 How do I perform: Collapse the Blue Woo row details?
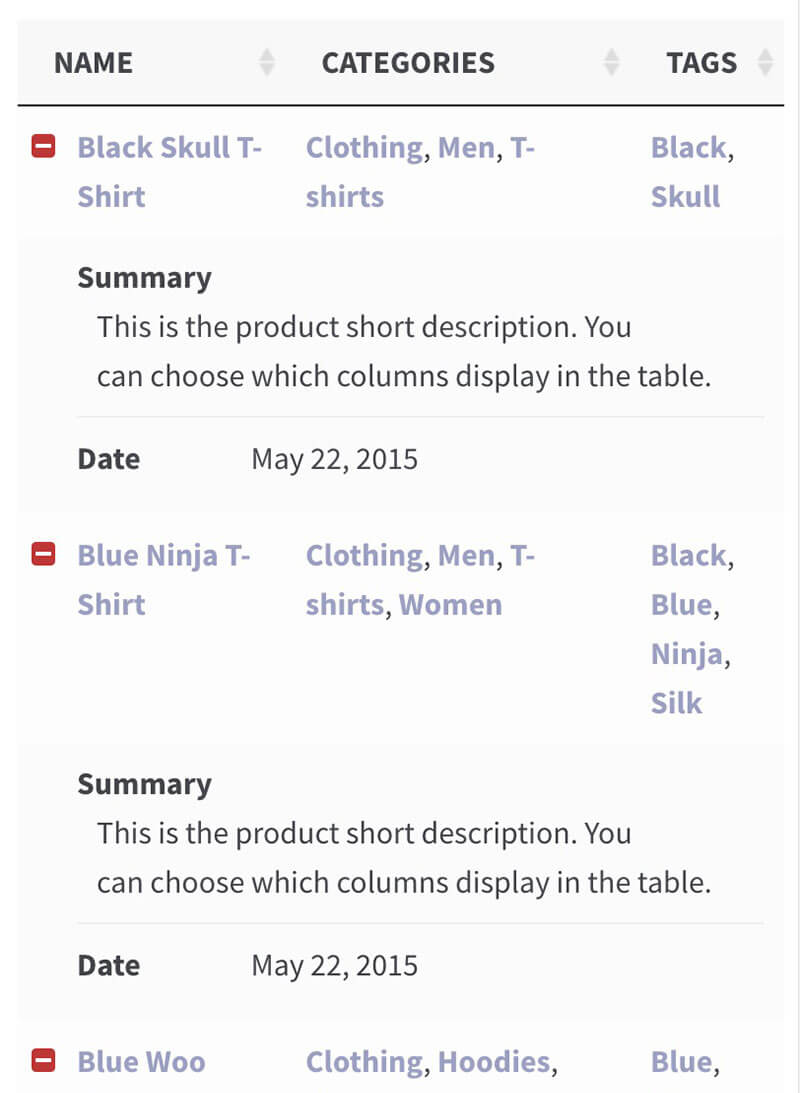pyautogui.click(x=43, y=1061)
